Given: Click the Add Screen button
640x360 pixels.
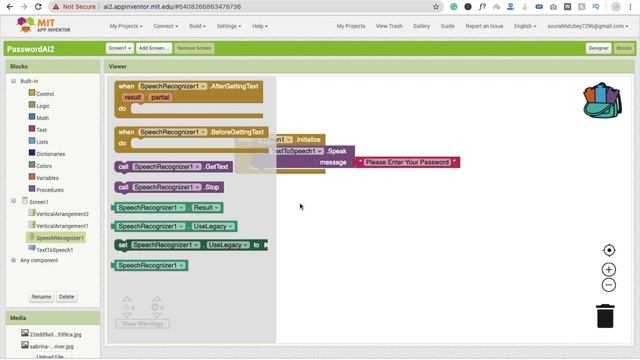Looking at the screenshot, I should [153, 48].
